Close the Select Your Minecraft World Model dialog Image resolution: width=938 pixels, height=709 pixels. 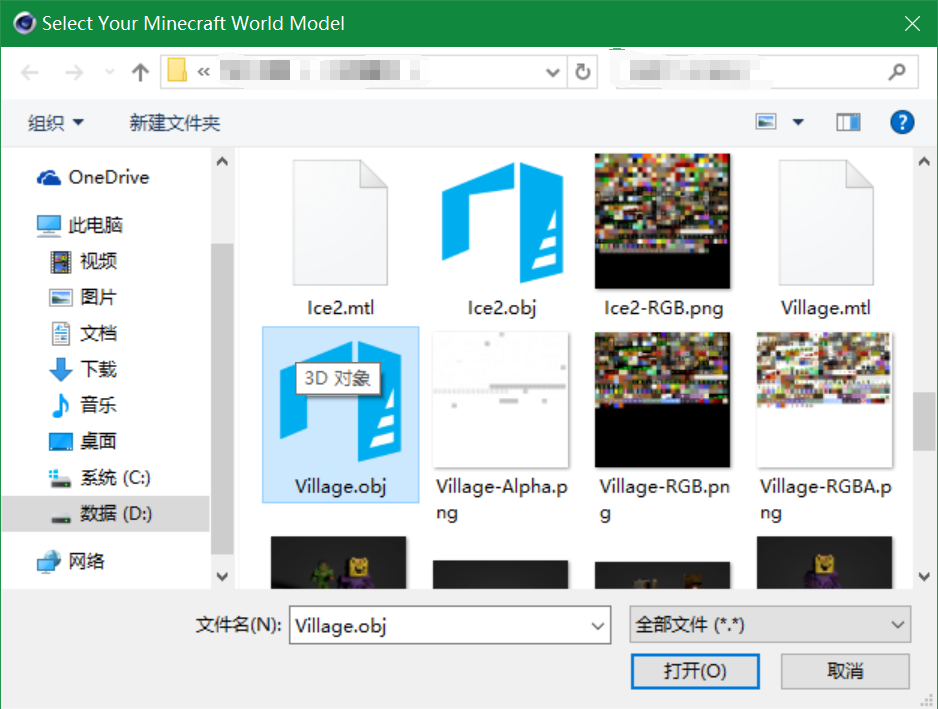click(x=912, y=23)
